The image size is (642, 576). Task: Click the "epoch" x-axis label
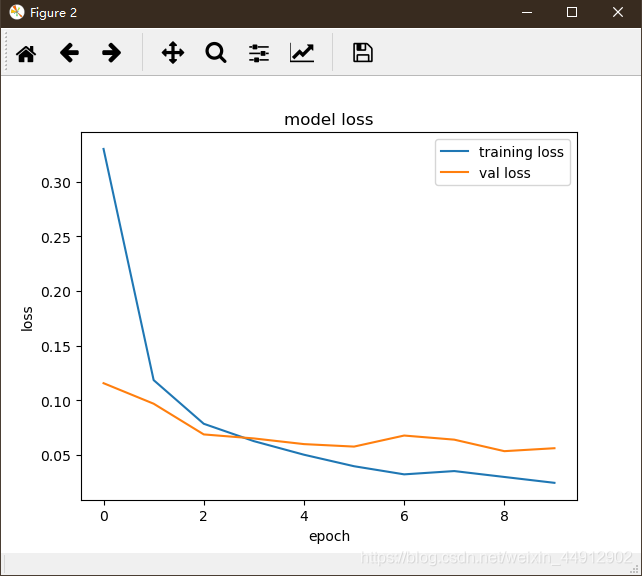329,536
